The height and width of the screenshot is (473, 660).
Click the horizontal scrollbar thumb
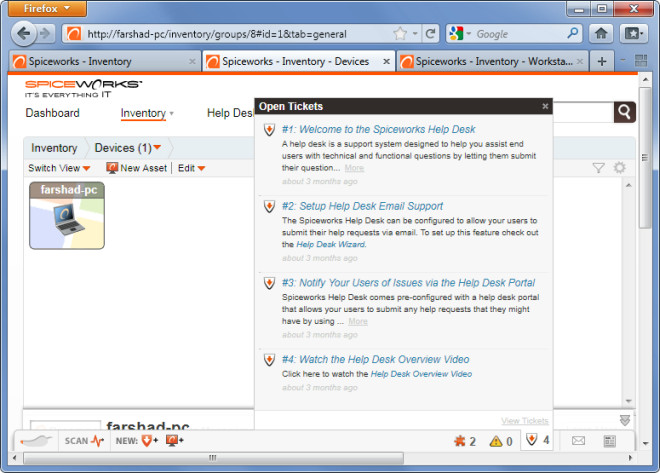point(213,457)
